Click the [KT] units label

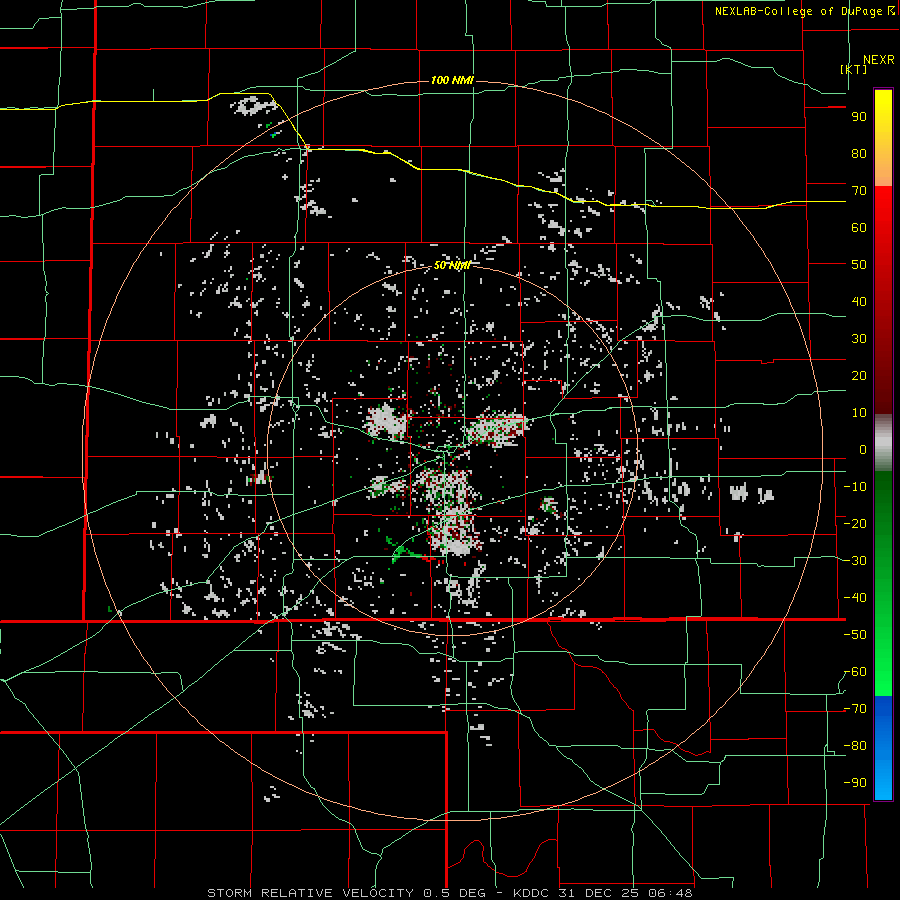coord(853,69)
